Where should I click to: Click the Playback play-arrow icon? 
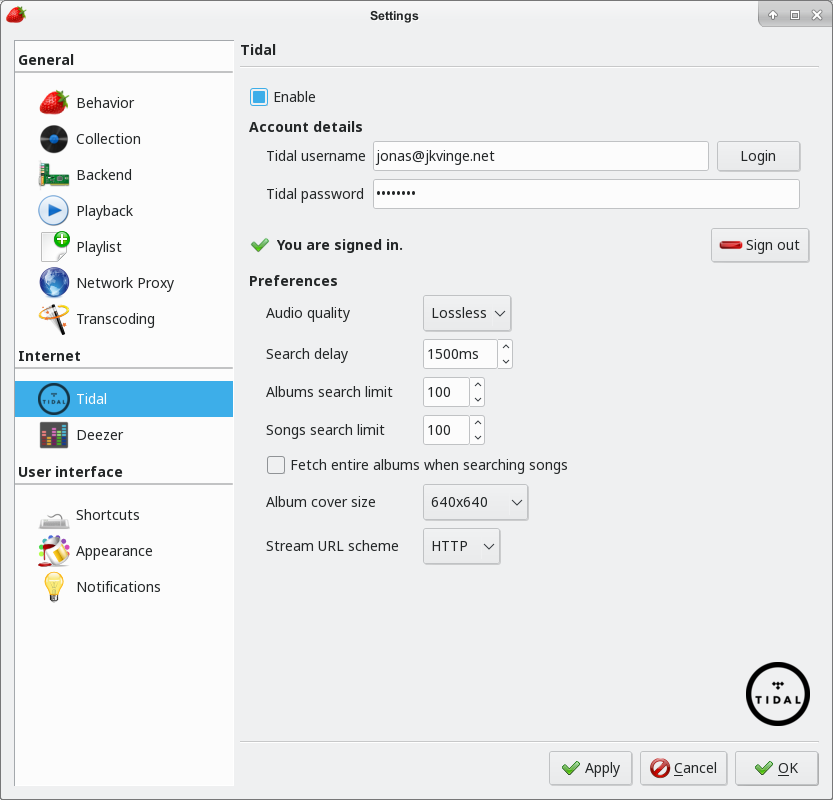(54, 211)
